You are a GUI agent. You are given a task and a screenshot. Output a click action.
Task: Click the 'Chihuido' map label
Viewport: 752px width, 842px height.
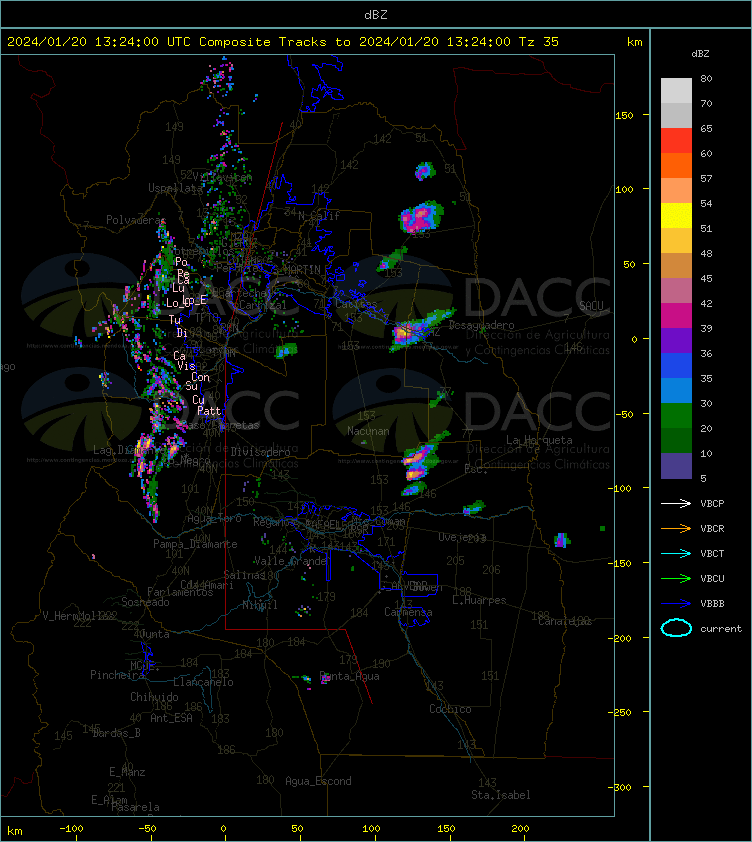click(154, 696)
